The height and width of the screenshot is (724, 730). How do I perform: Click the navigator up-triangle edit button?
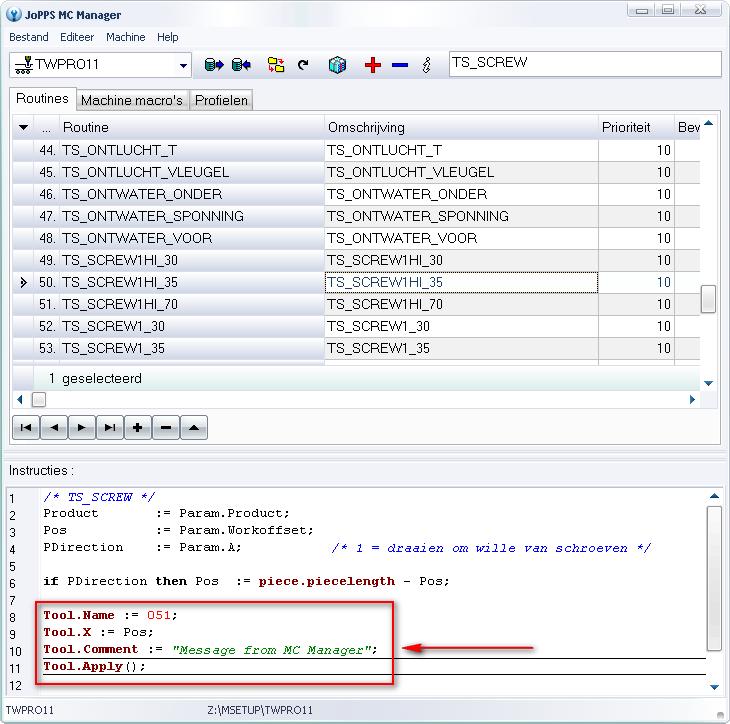click(194, 427)
